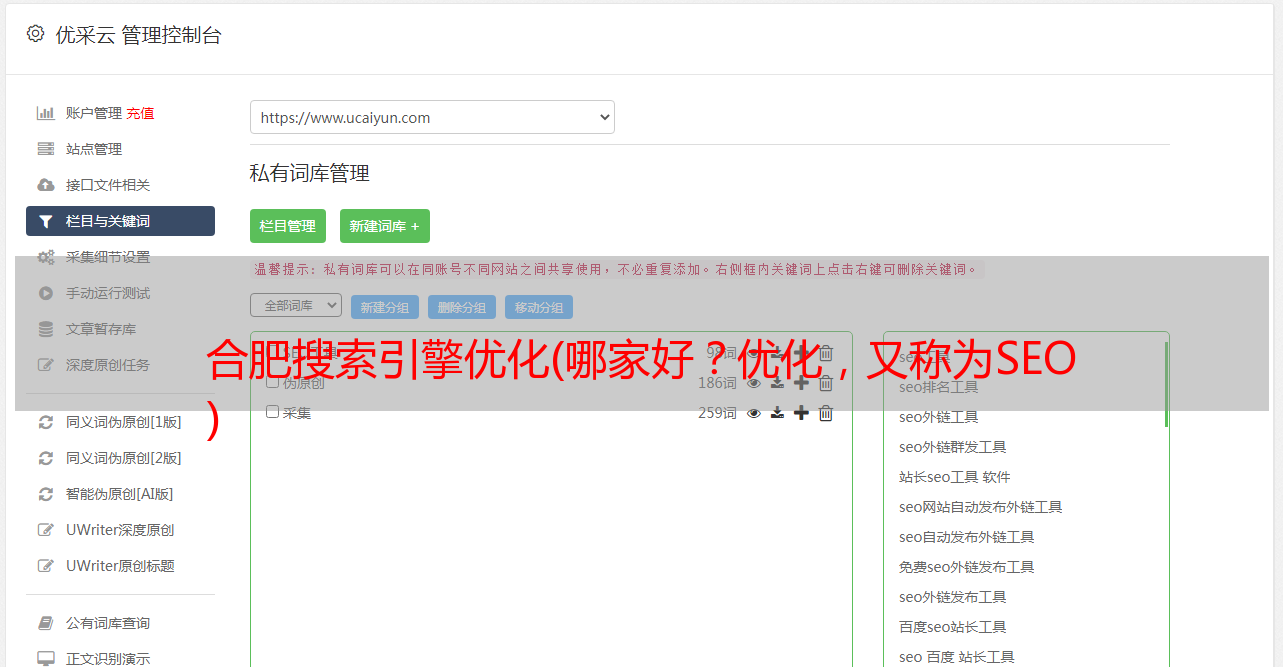Click the green keyword list scrollbar
Image resolution: width=1283 pixels, height=667 pixels.
click(x=1166, y=384)
